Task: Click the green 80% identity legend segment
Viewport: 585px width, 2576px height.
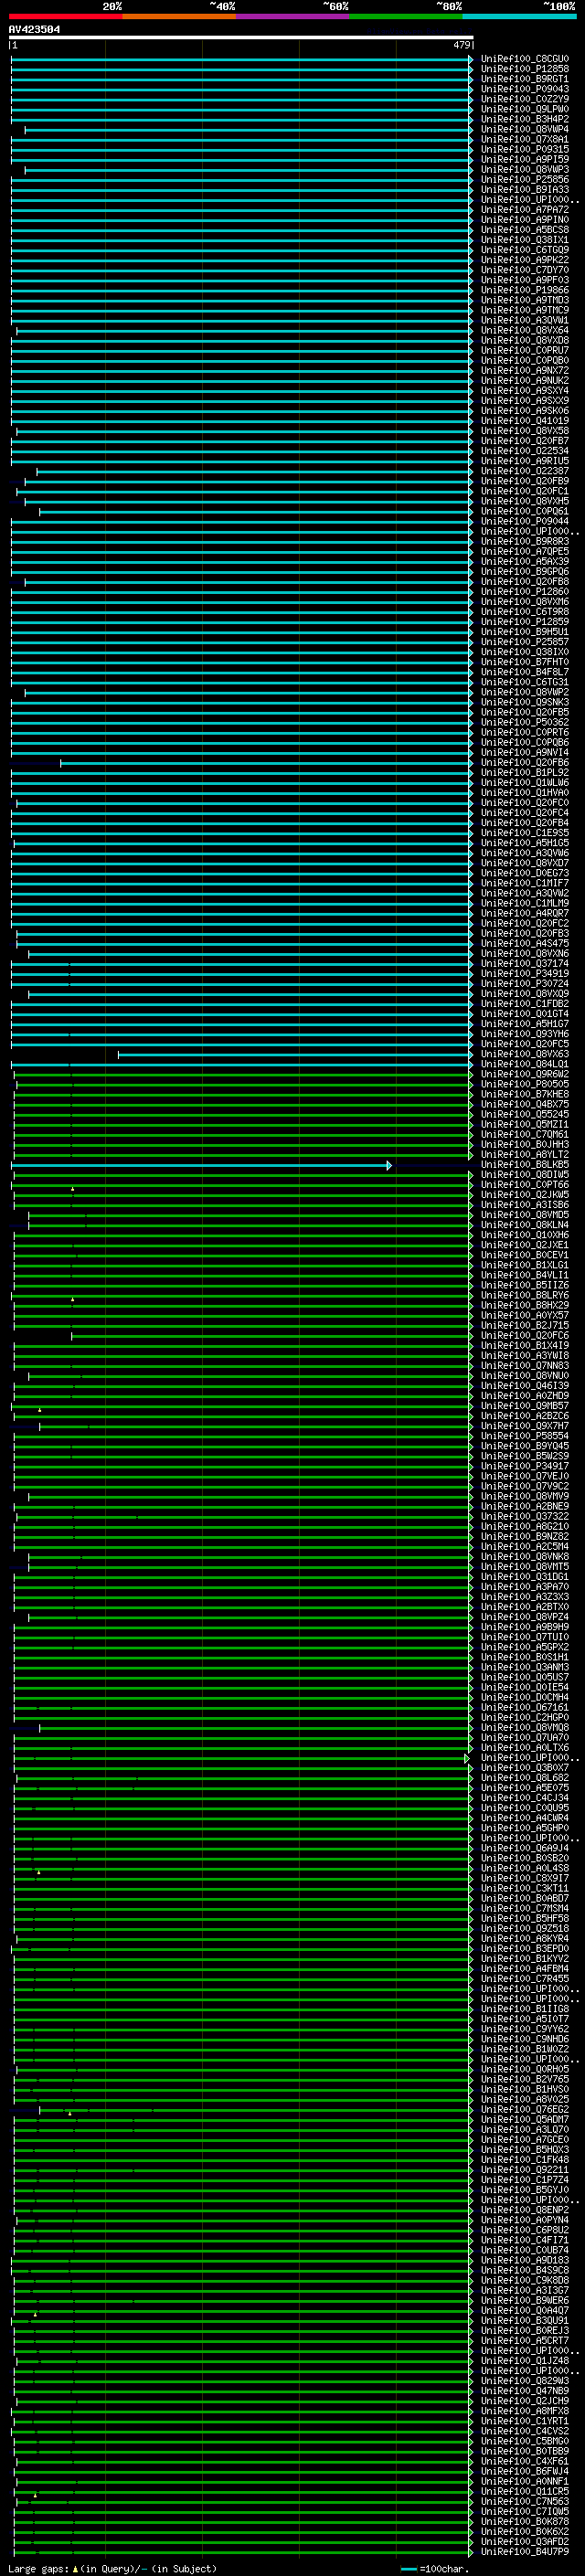Action: (x=406, y=16)
